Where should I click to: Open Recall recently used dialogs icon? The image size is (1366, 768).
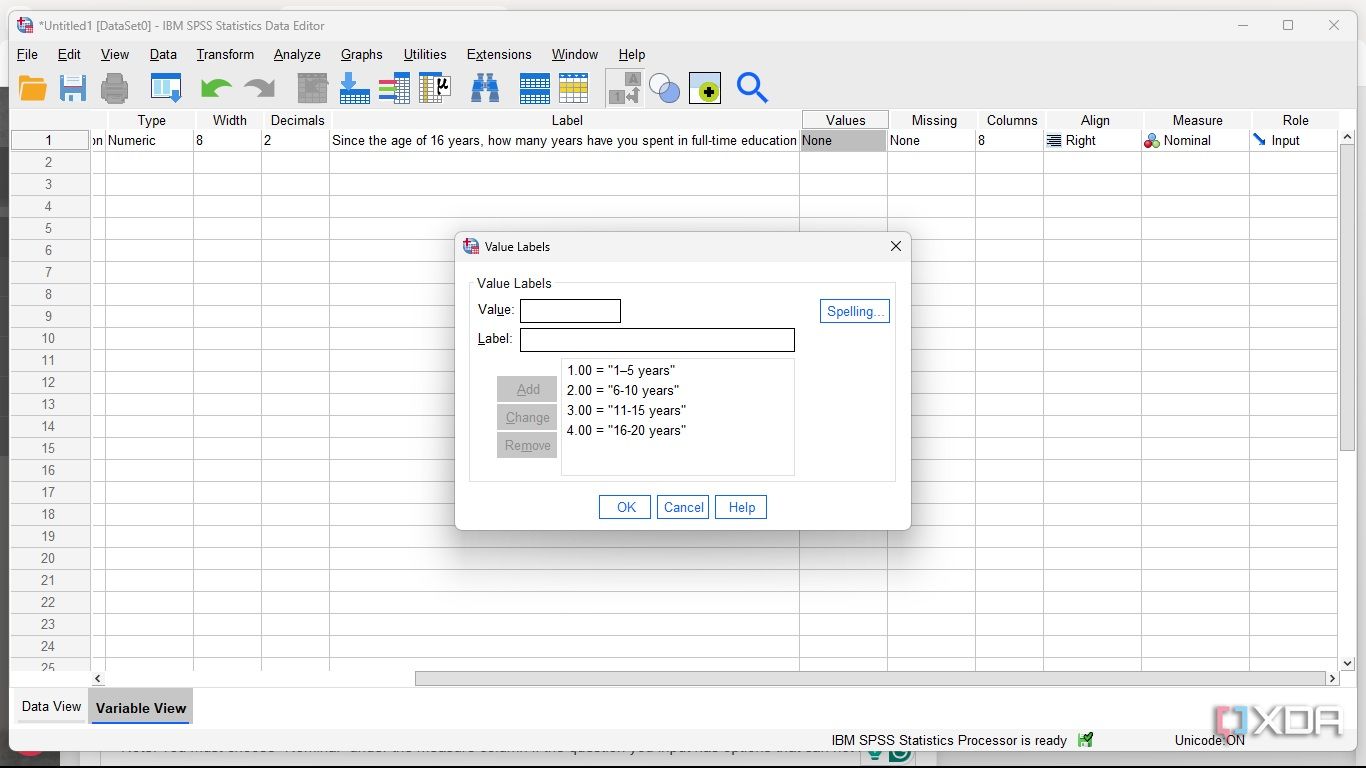166,88
